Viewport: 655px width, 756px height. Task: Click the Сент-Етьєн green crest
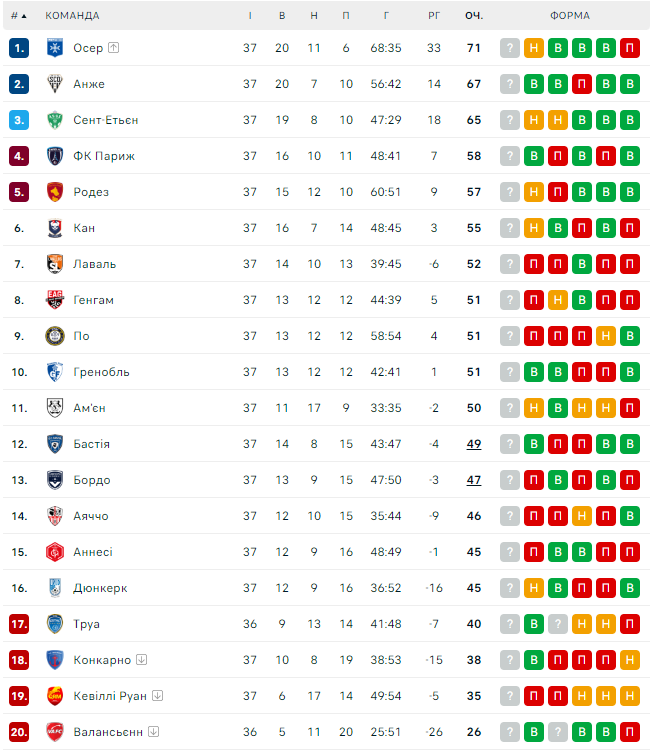(55, 120)
